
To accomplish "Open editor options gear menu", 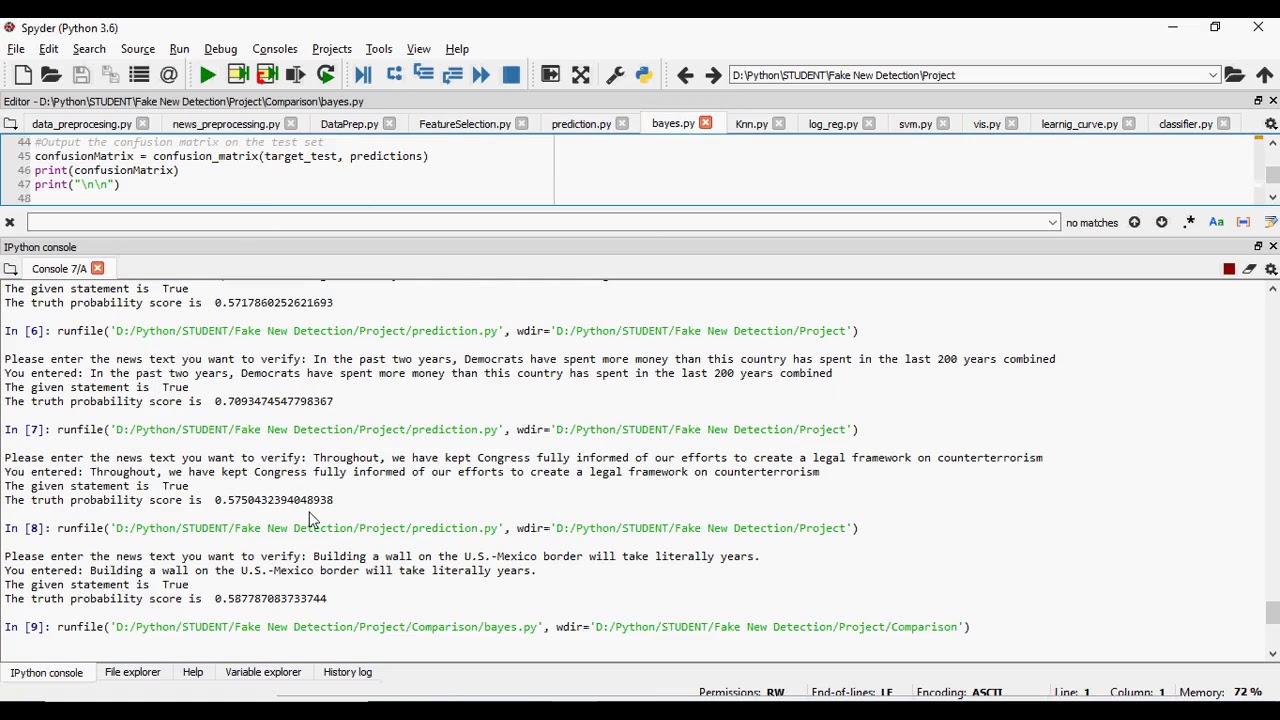I will click(x=1271, y=124).
